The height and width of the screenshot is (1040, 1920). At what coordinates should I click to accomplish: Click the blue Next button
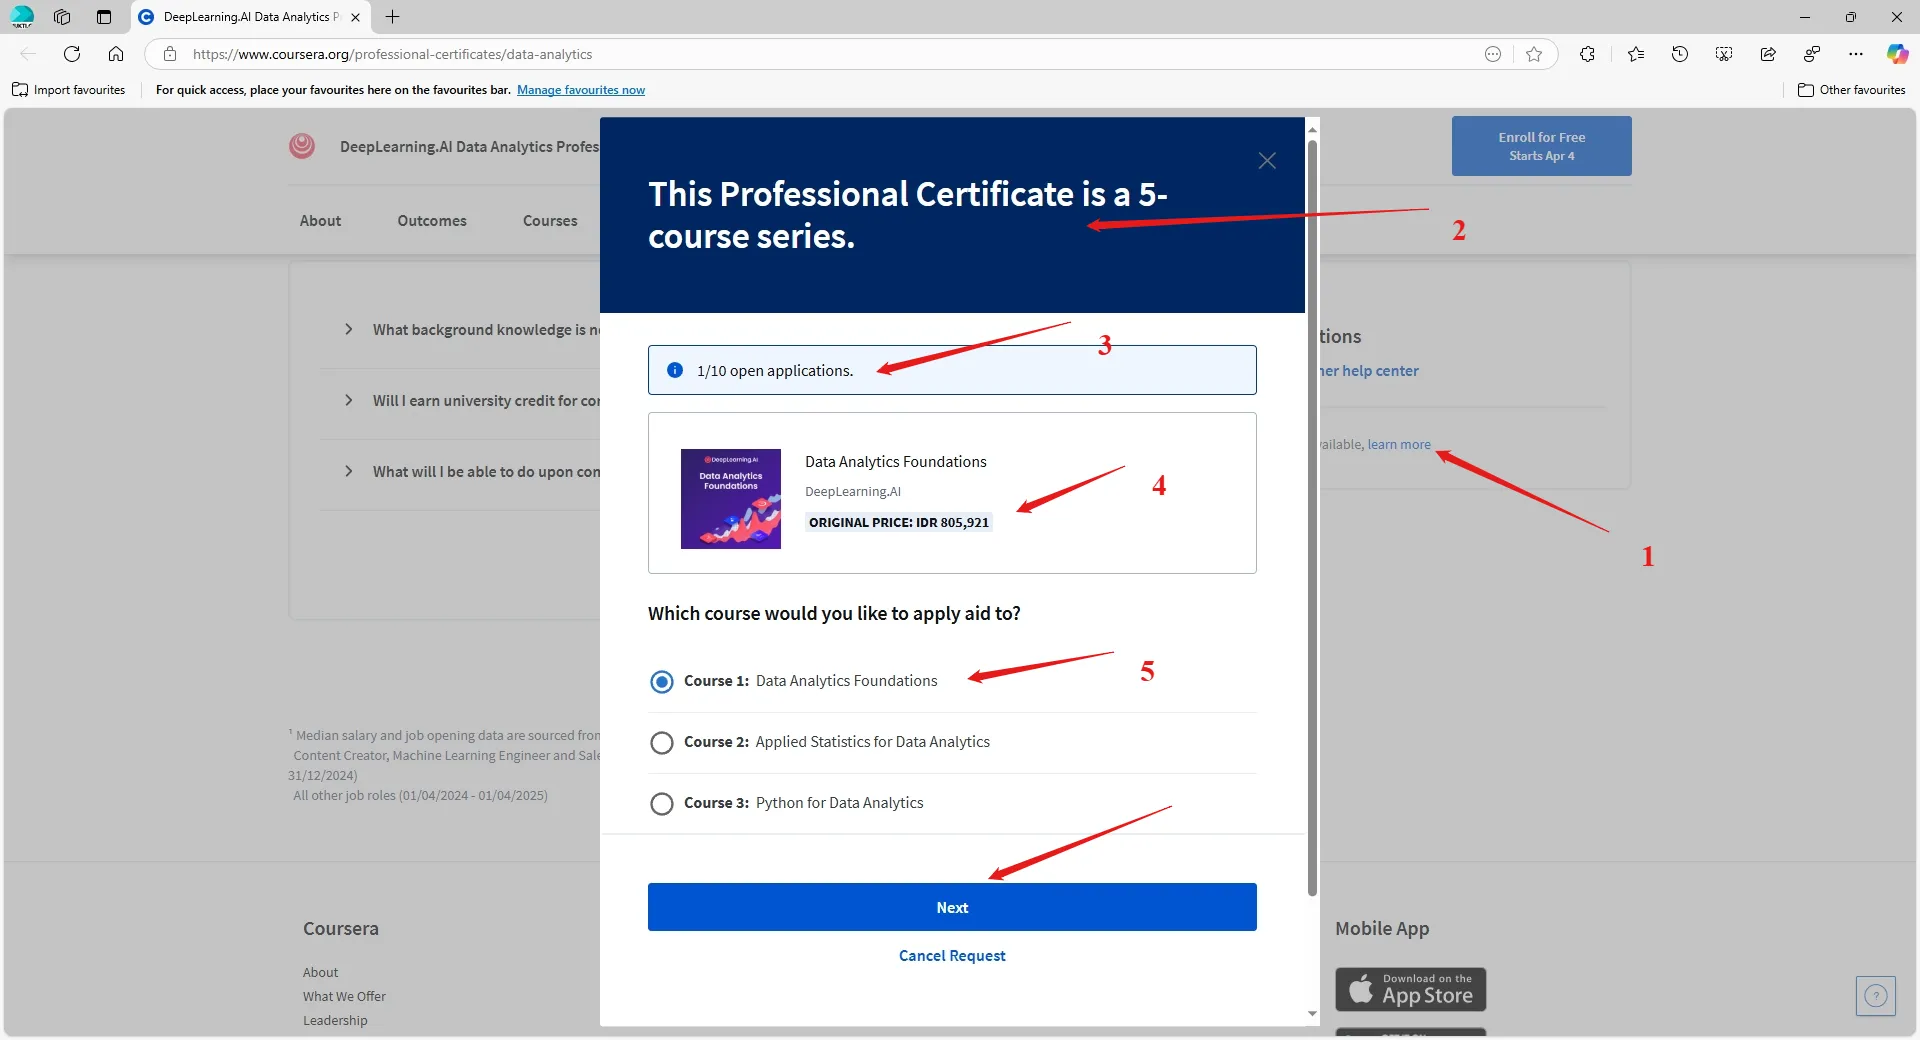(x=952, y=907)
